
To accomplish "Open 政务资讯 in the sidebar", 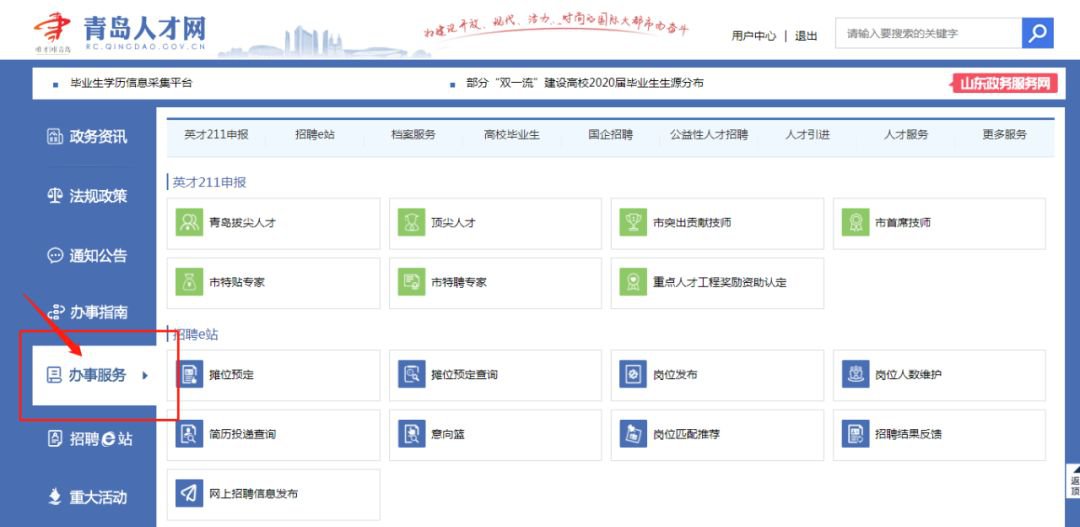I will tap(88, 137).
